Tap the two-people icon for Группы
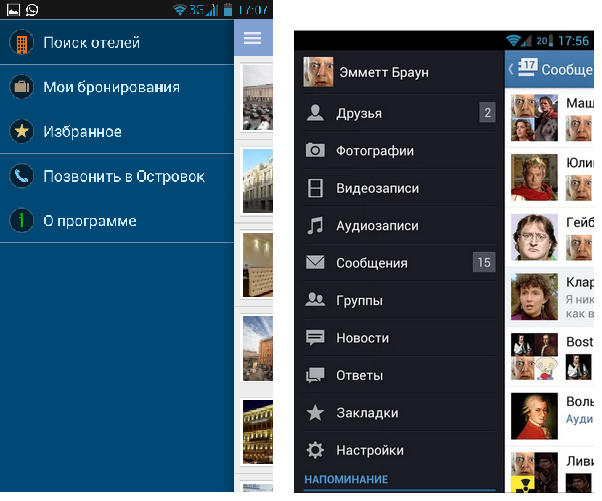The height and width of the screenshot is (501, 602). point(315,300)
